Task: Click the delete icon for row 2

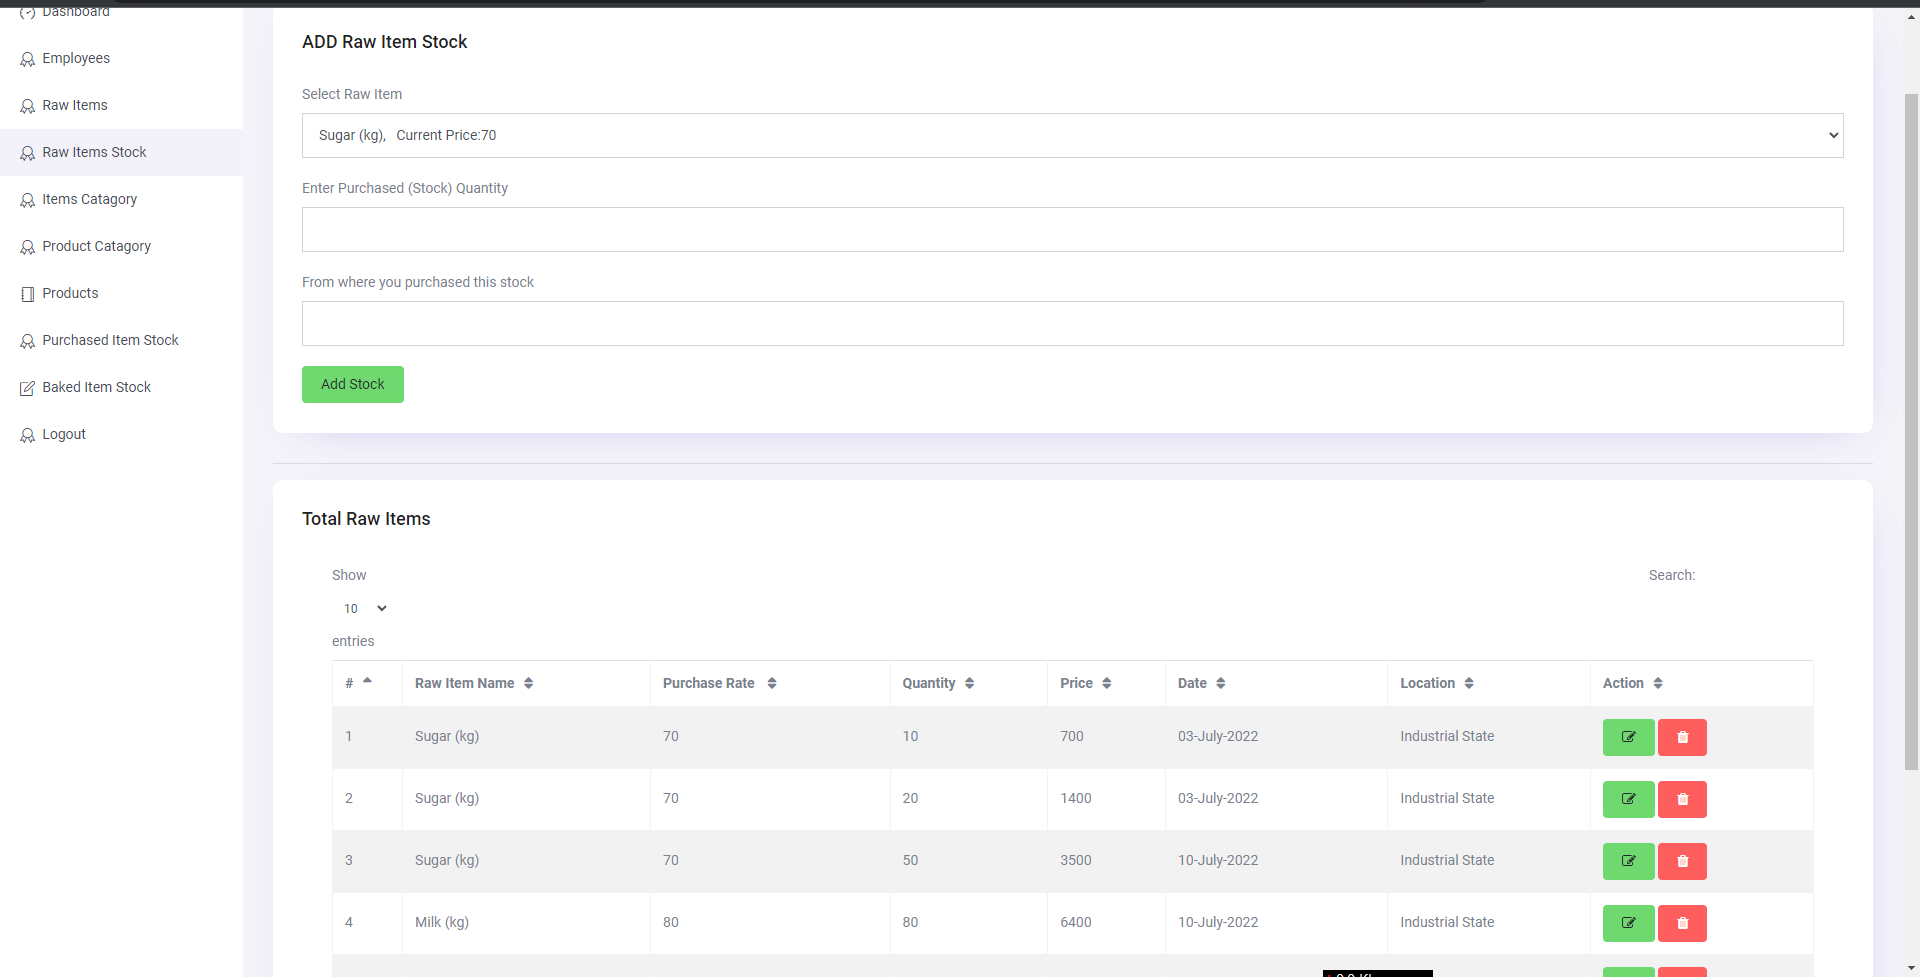Action: click(x=1682, y=799)
